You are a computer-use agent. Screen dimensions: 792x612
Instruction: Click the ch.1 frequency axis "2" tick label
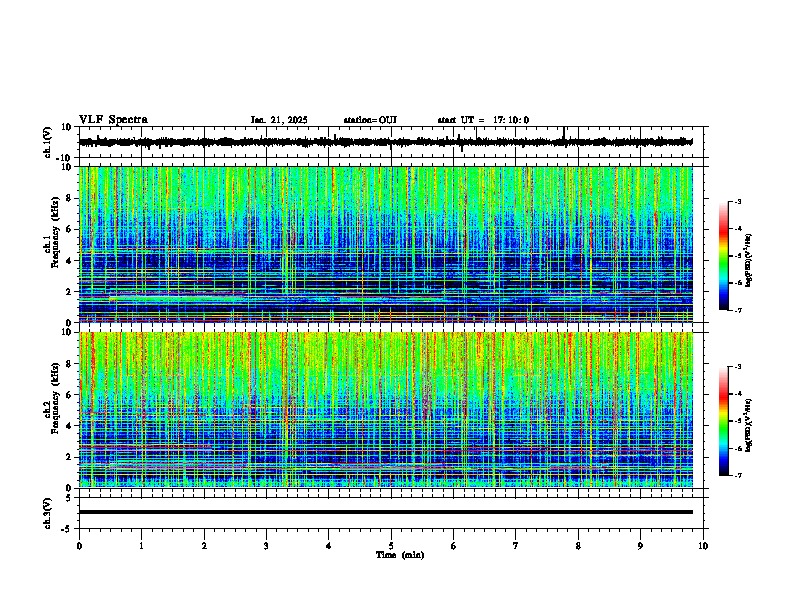(70, 291)
